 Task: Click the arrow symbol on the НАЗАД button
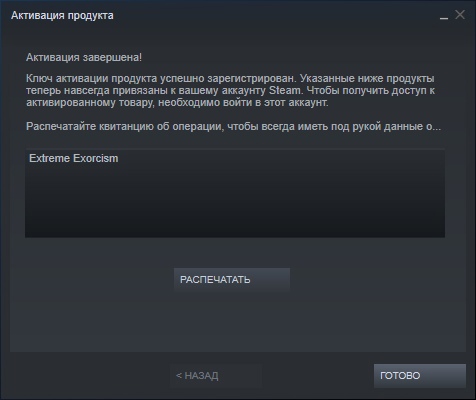pyautogui.click(x=179, y=376)
